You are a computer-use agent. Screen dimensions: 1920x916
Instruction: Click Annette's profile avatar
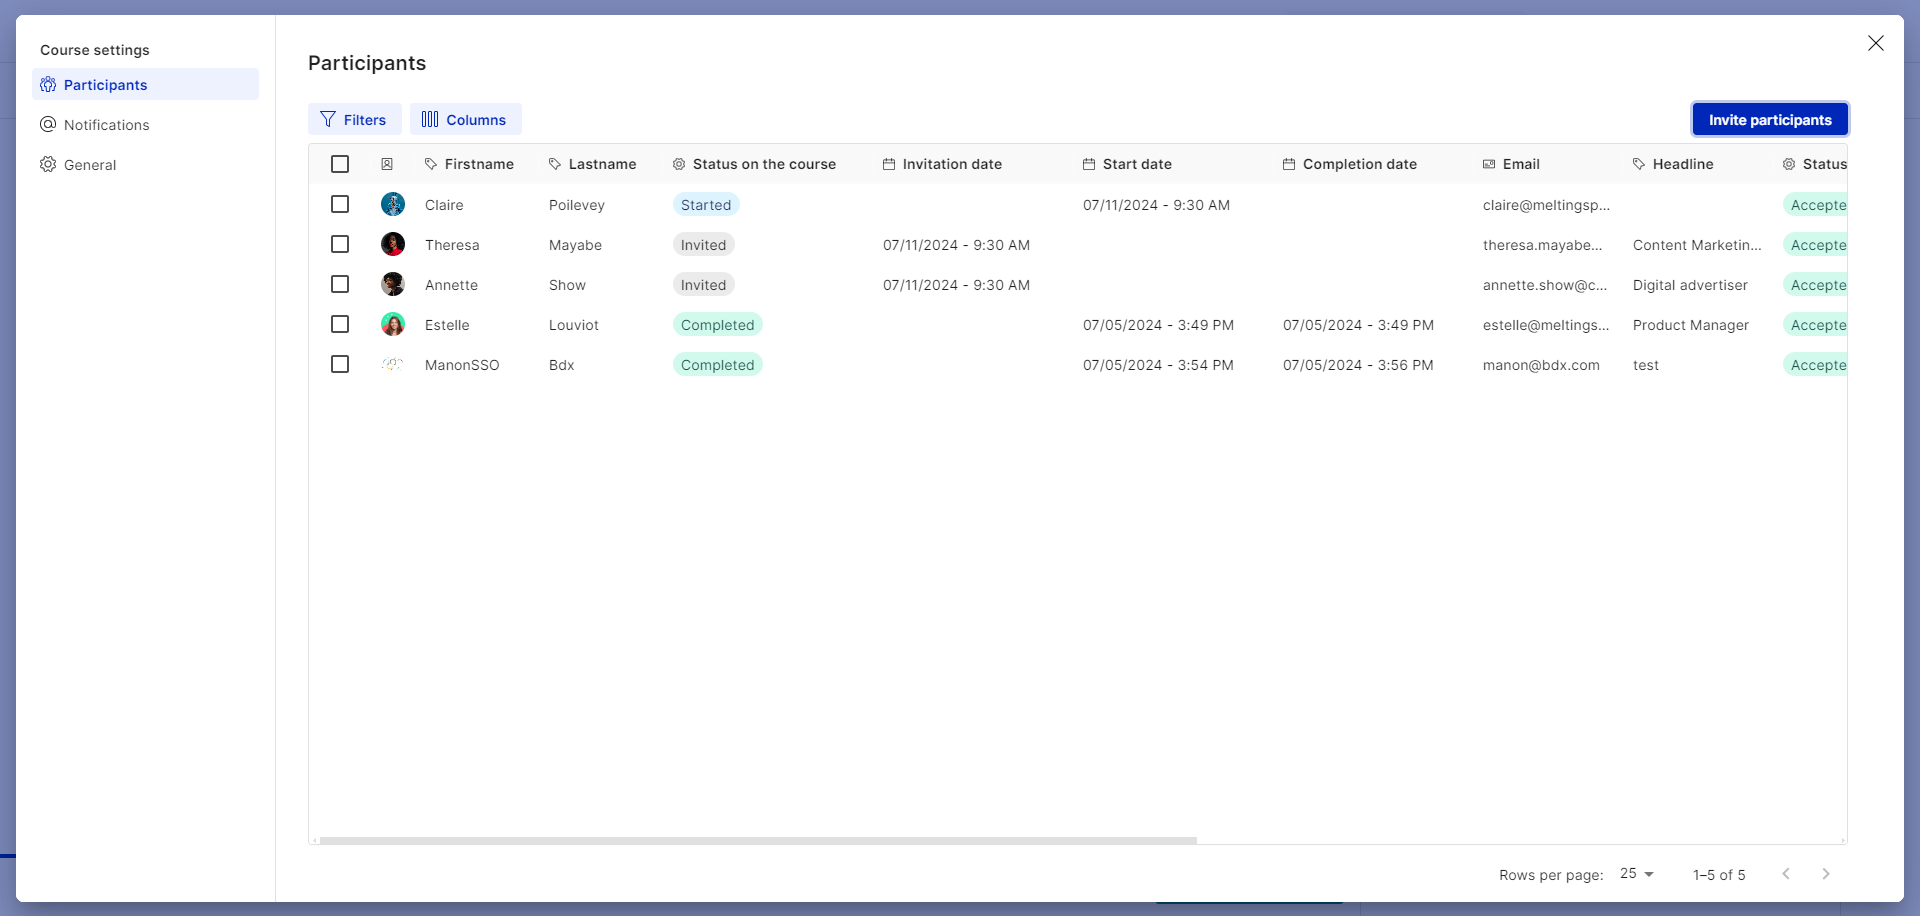393,285
